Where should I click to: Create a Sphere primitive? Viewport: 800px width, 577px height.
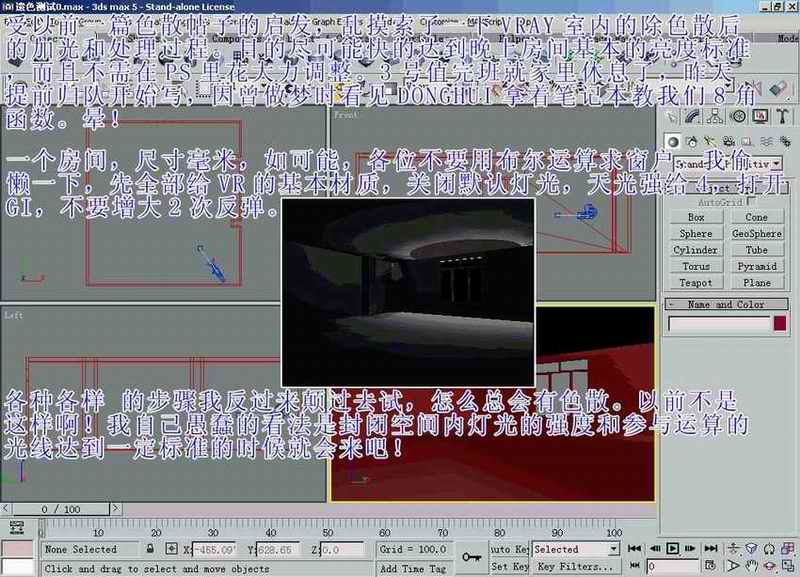point(696,234)
